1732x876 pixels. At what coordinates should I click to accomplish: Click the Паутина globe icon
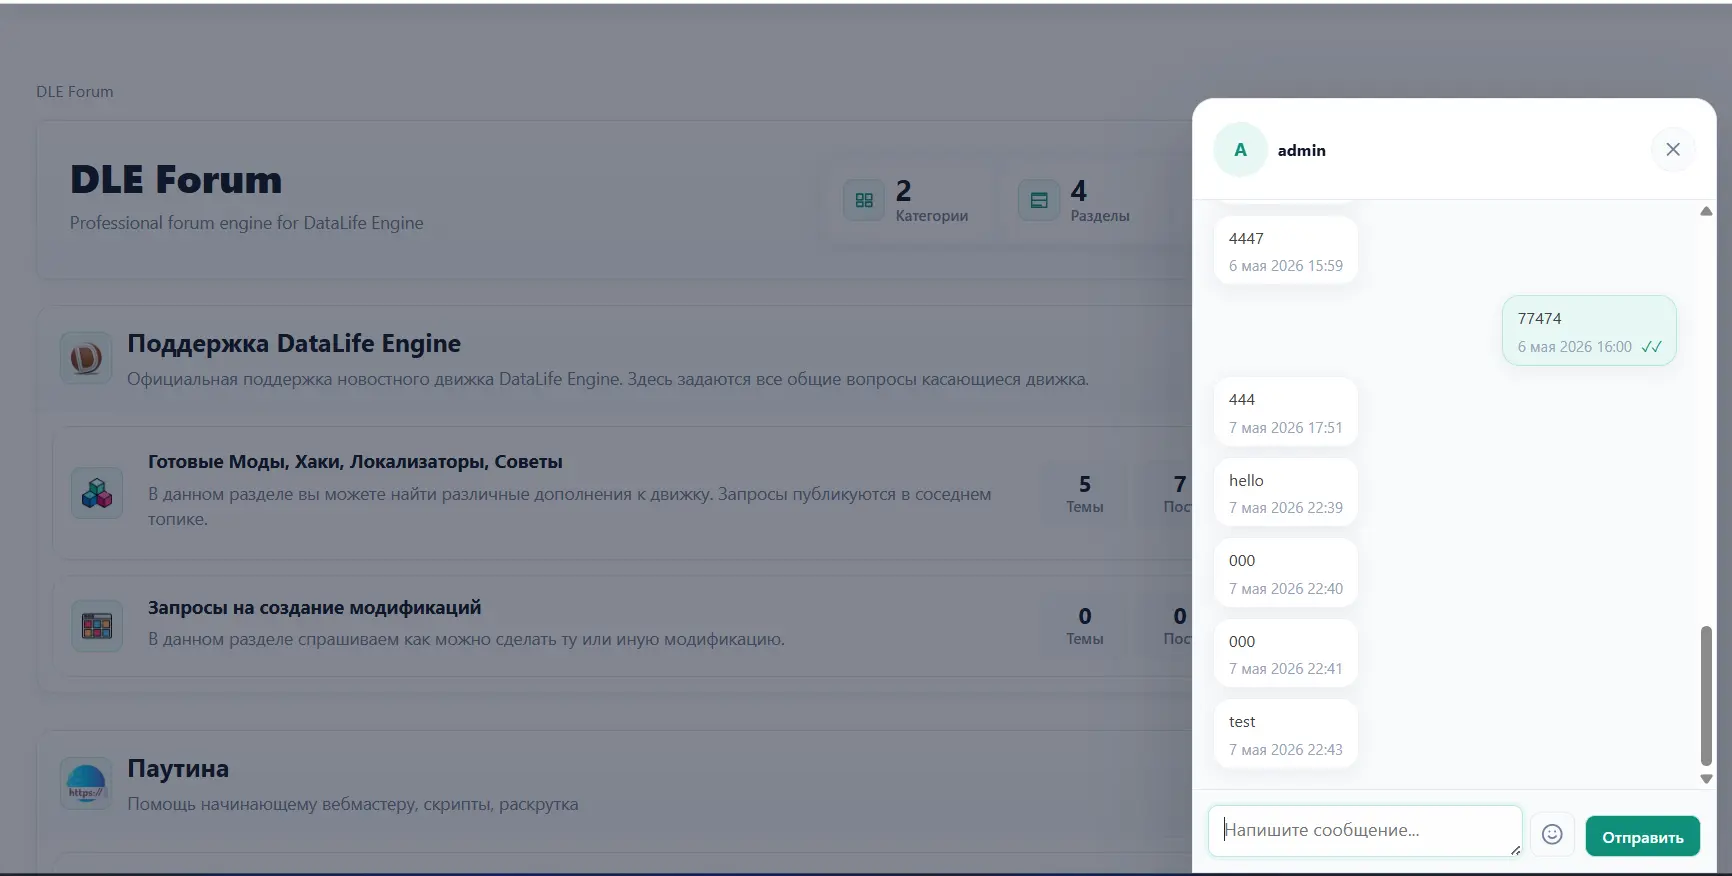coord(86,783)
